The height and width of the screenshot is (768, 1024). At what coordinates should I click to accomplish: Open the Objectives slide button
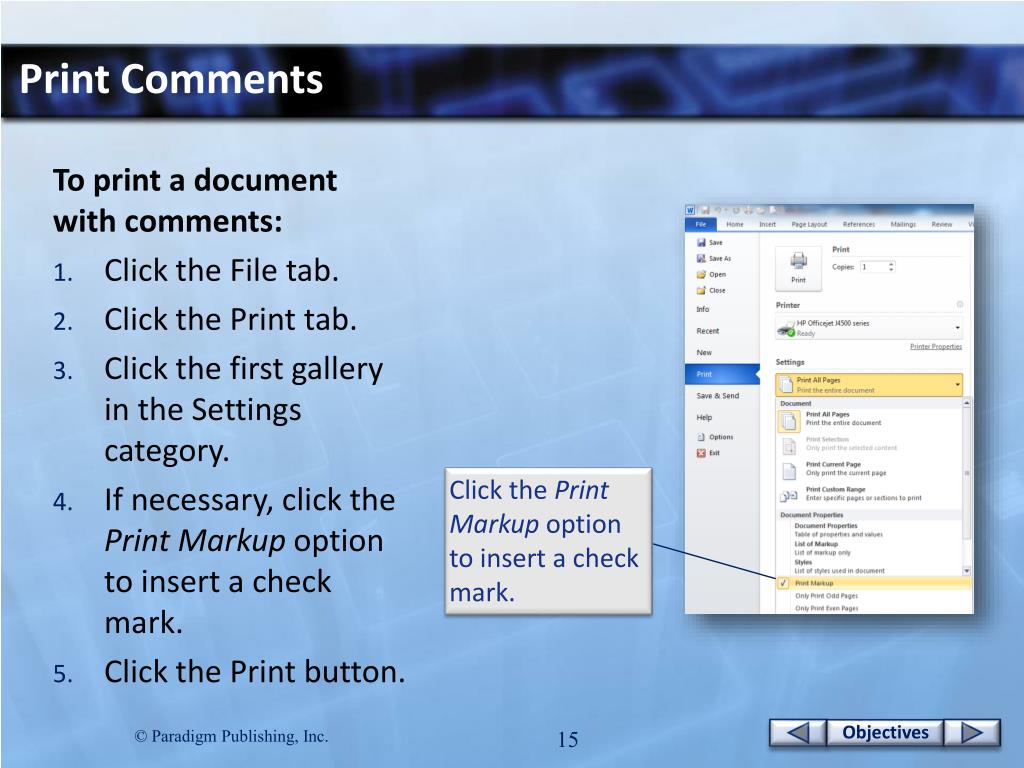tap(885, 732)
